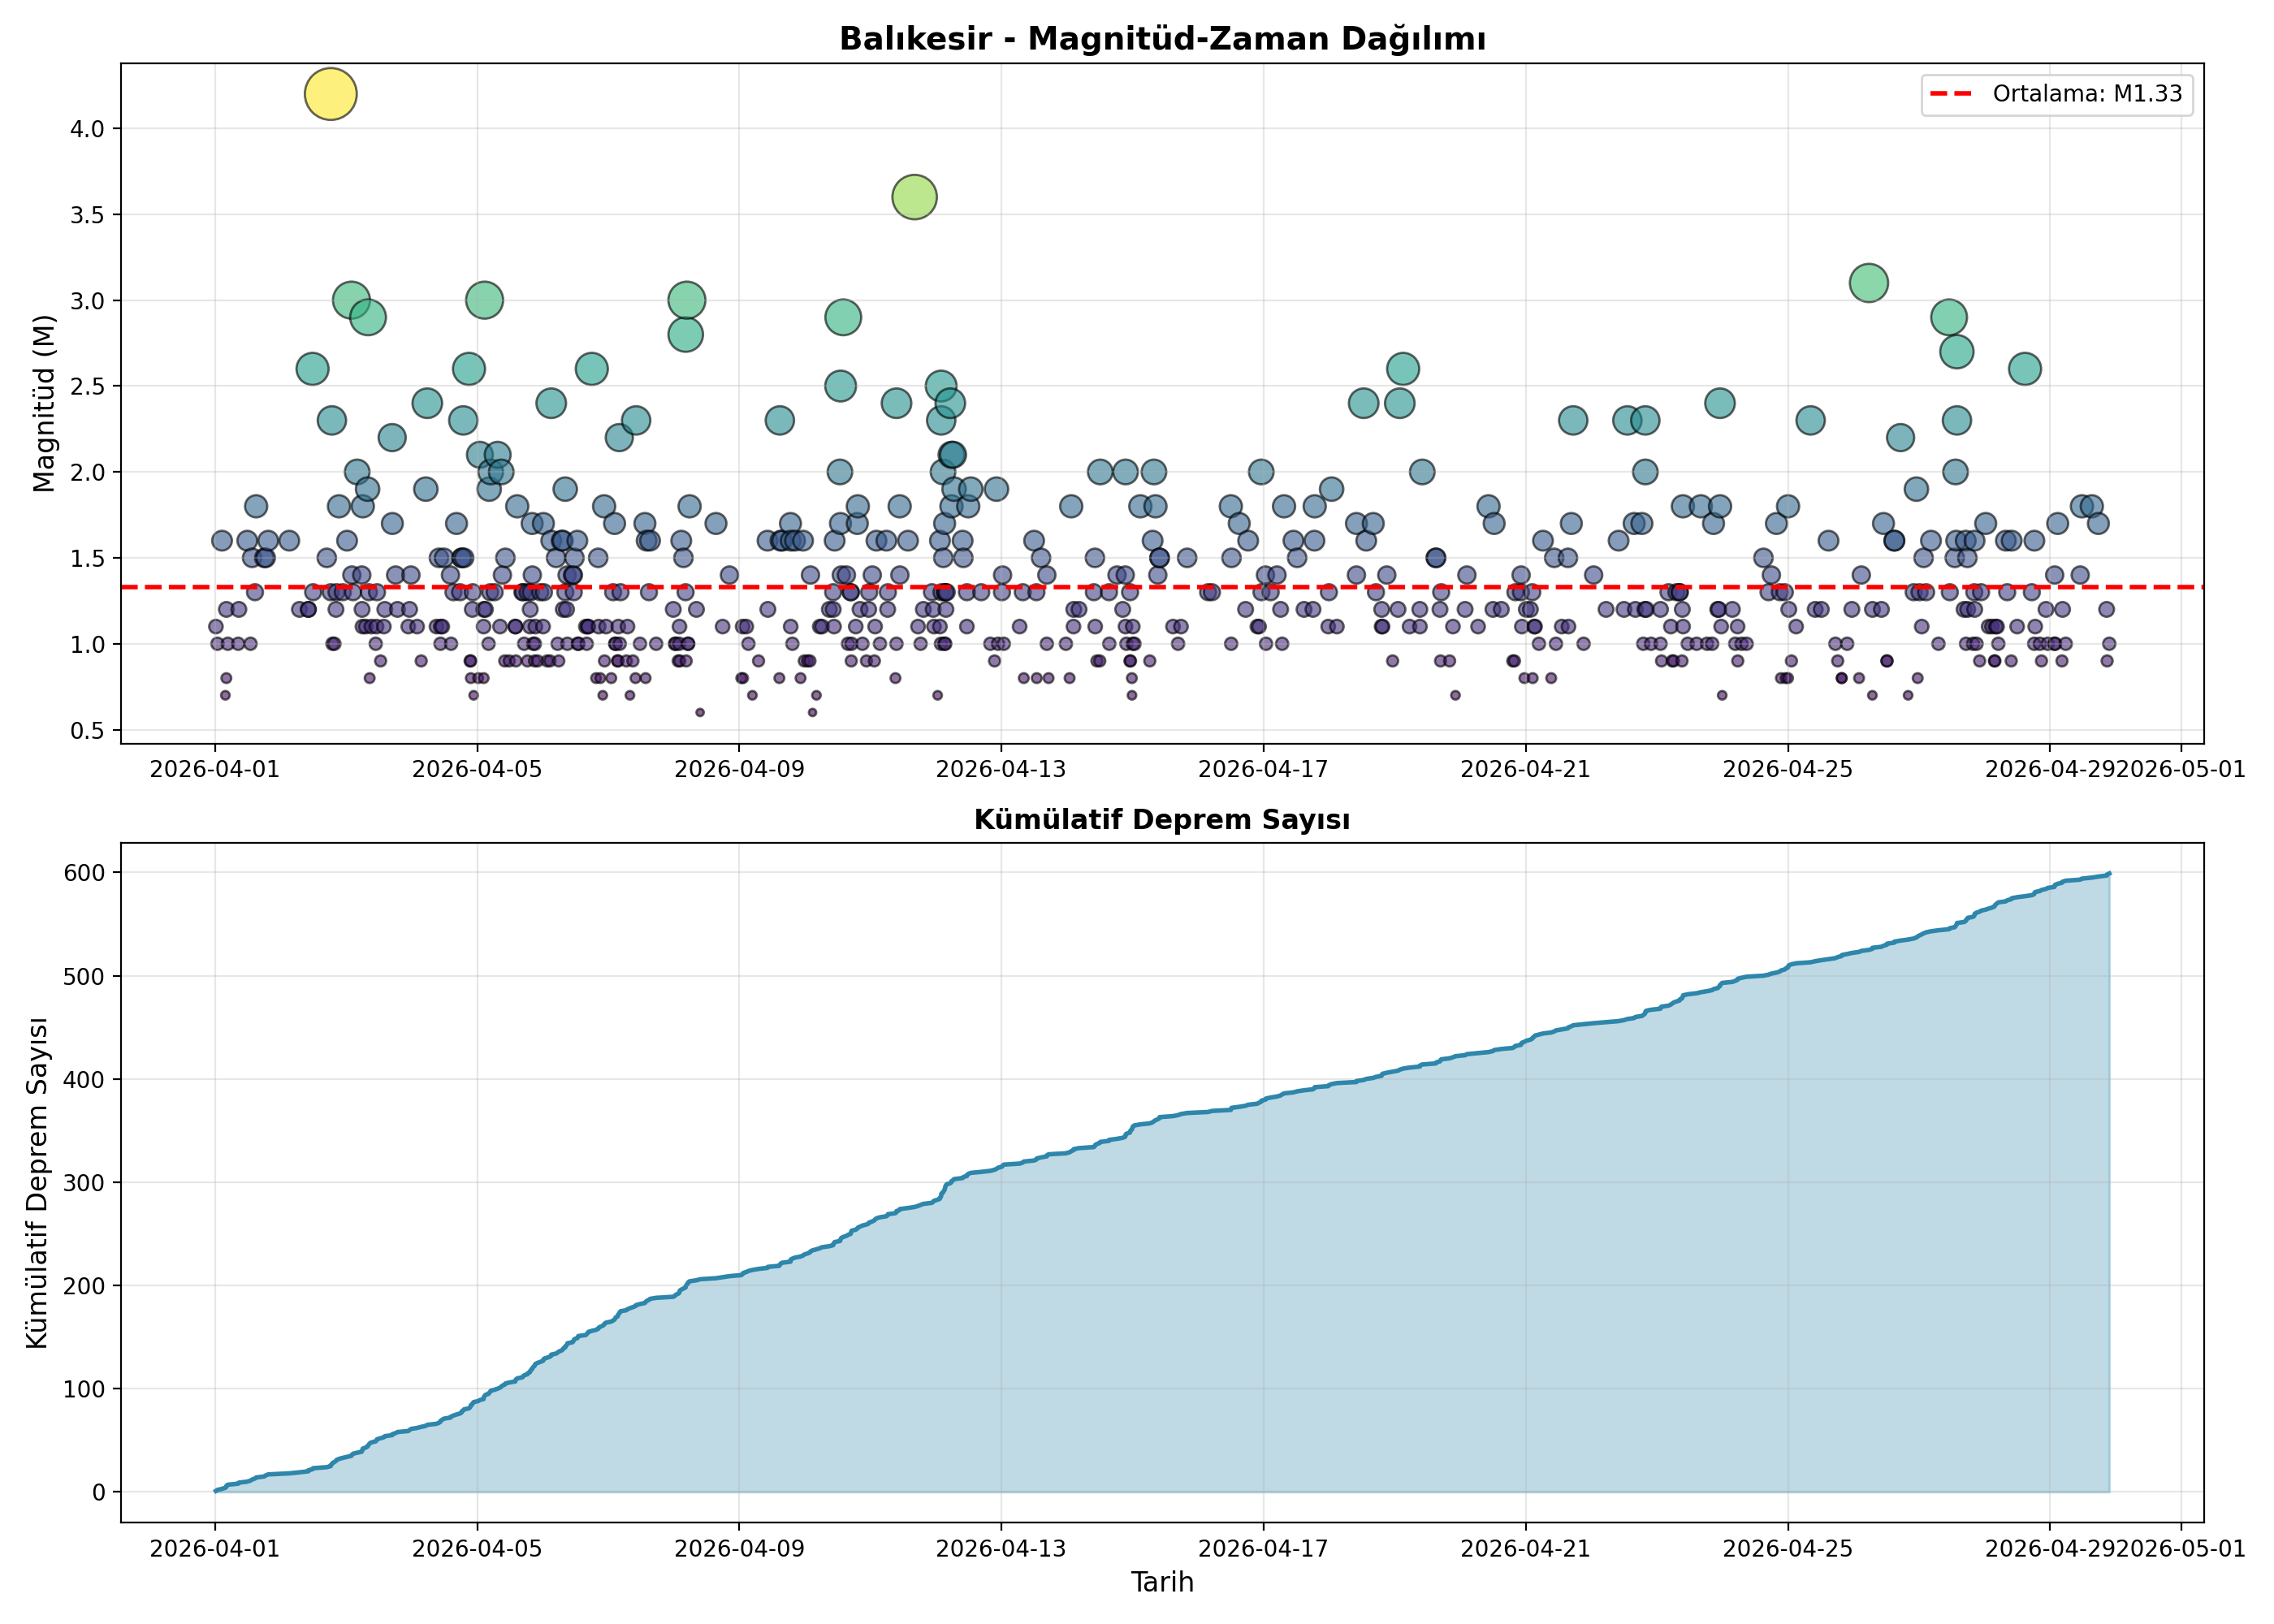Click '3.0' on the magnitude axis

(87, 301)
